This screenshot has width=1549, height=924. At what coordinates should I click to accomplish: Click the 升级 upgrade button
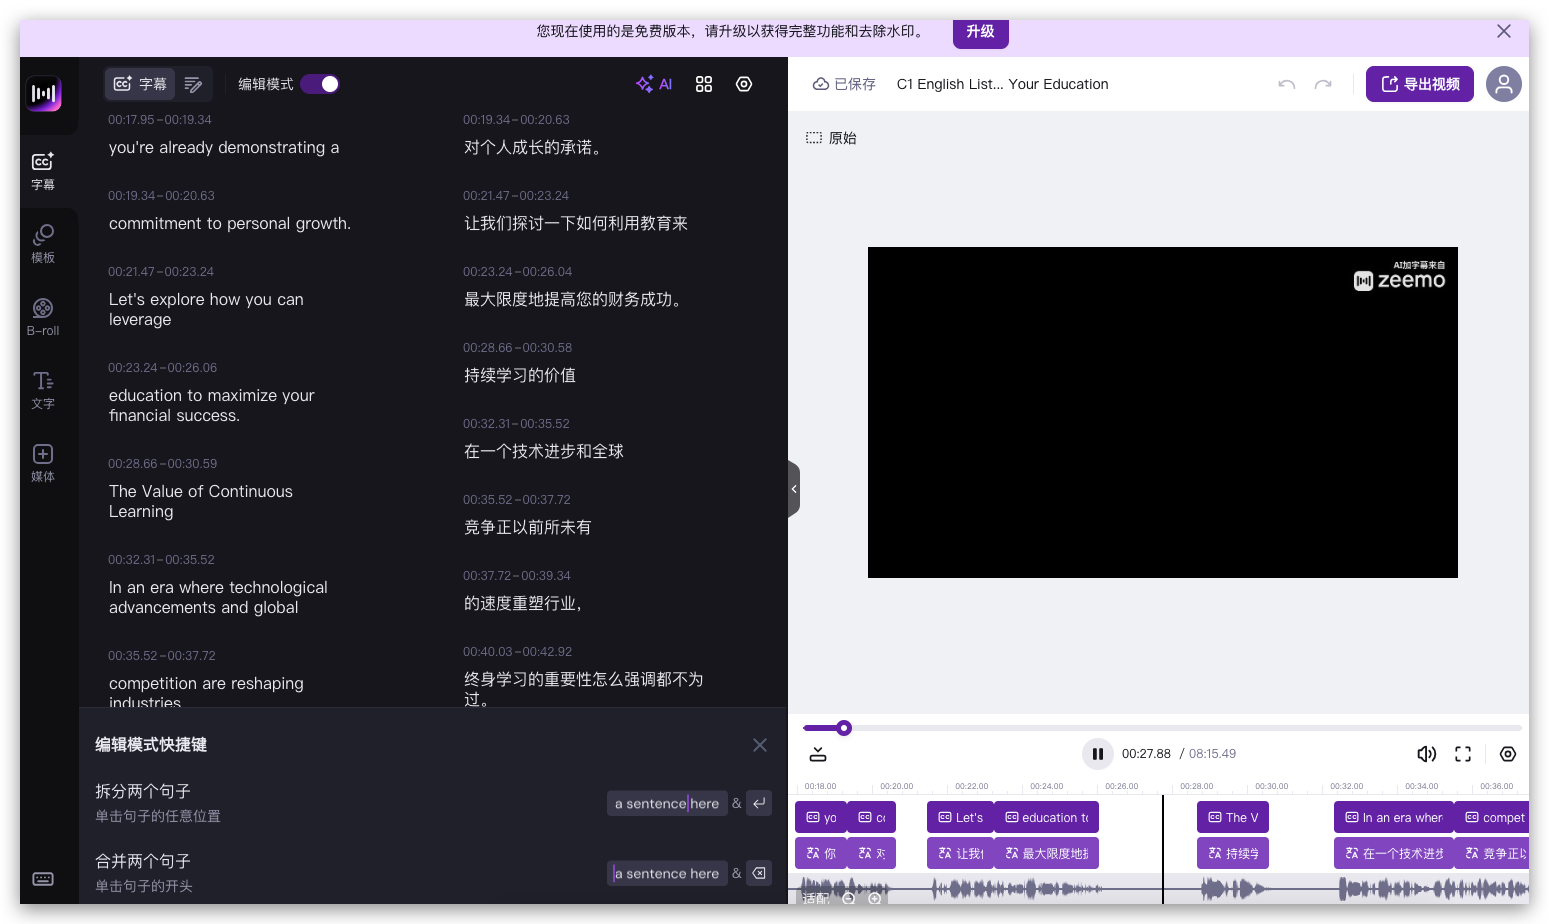(980, 32)
